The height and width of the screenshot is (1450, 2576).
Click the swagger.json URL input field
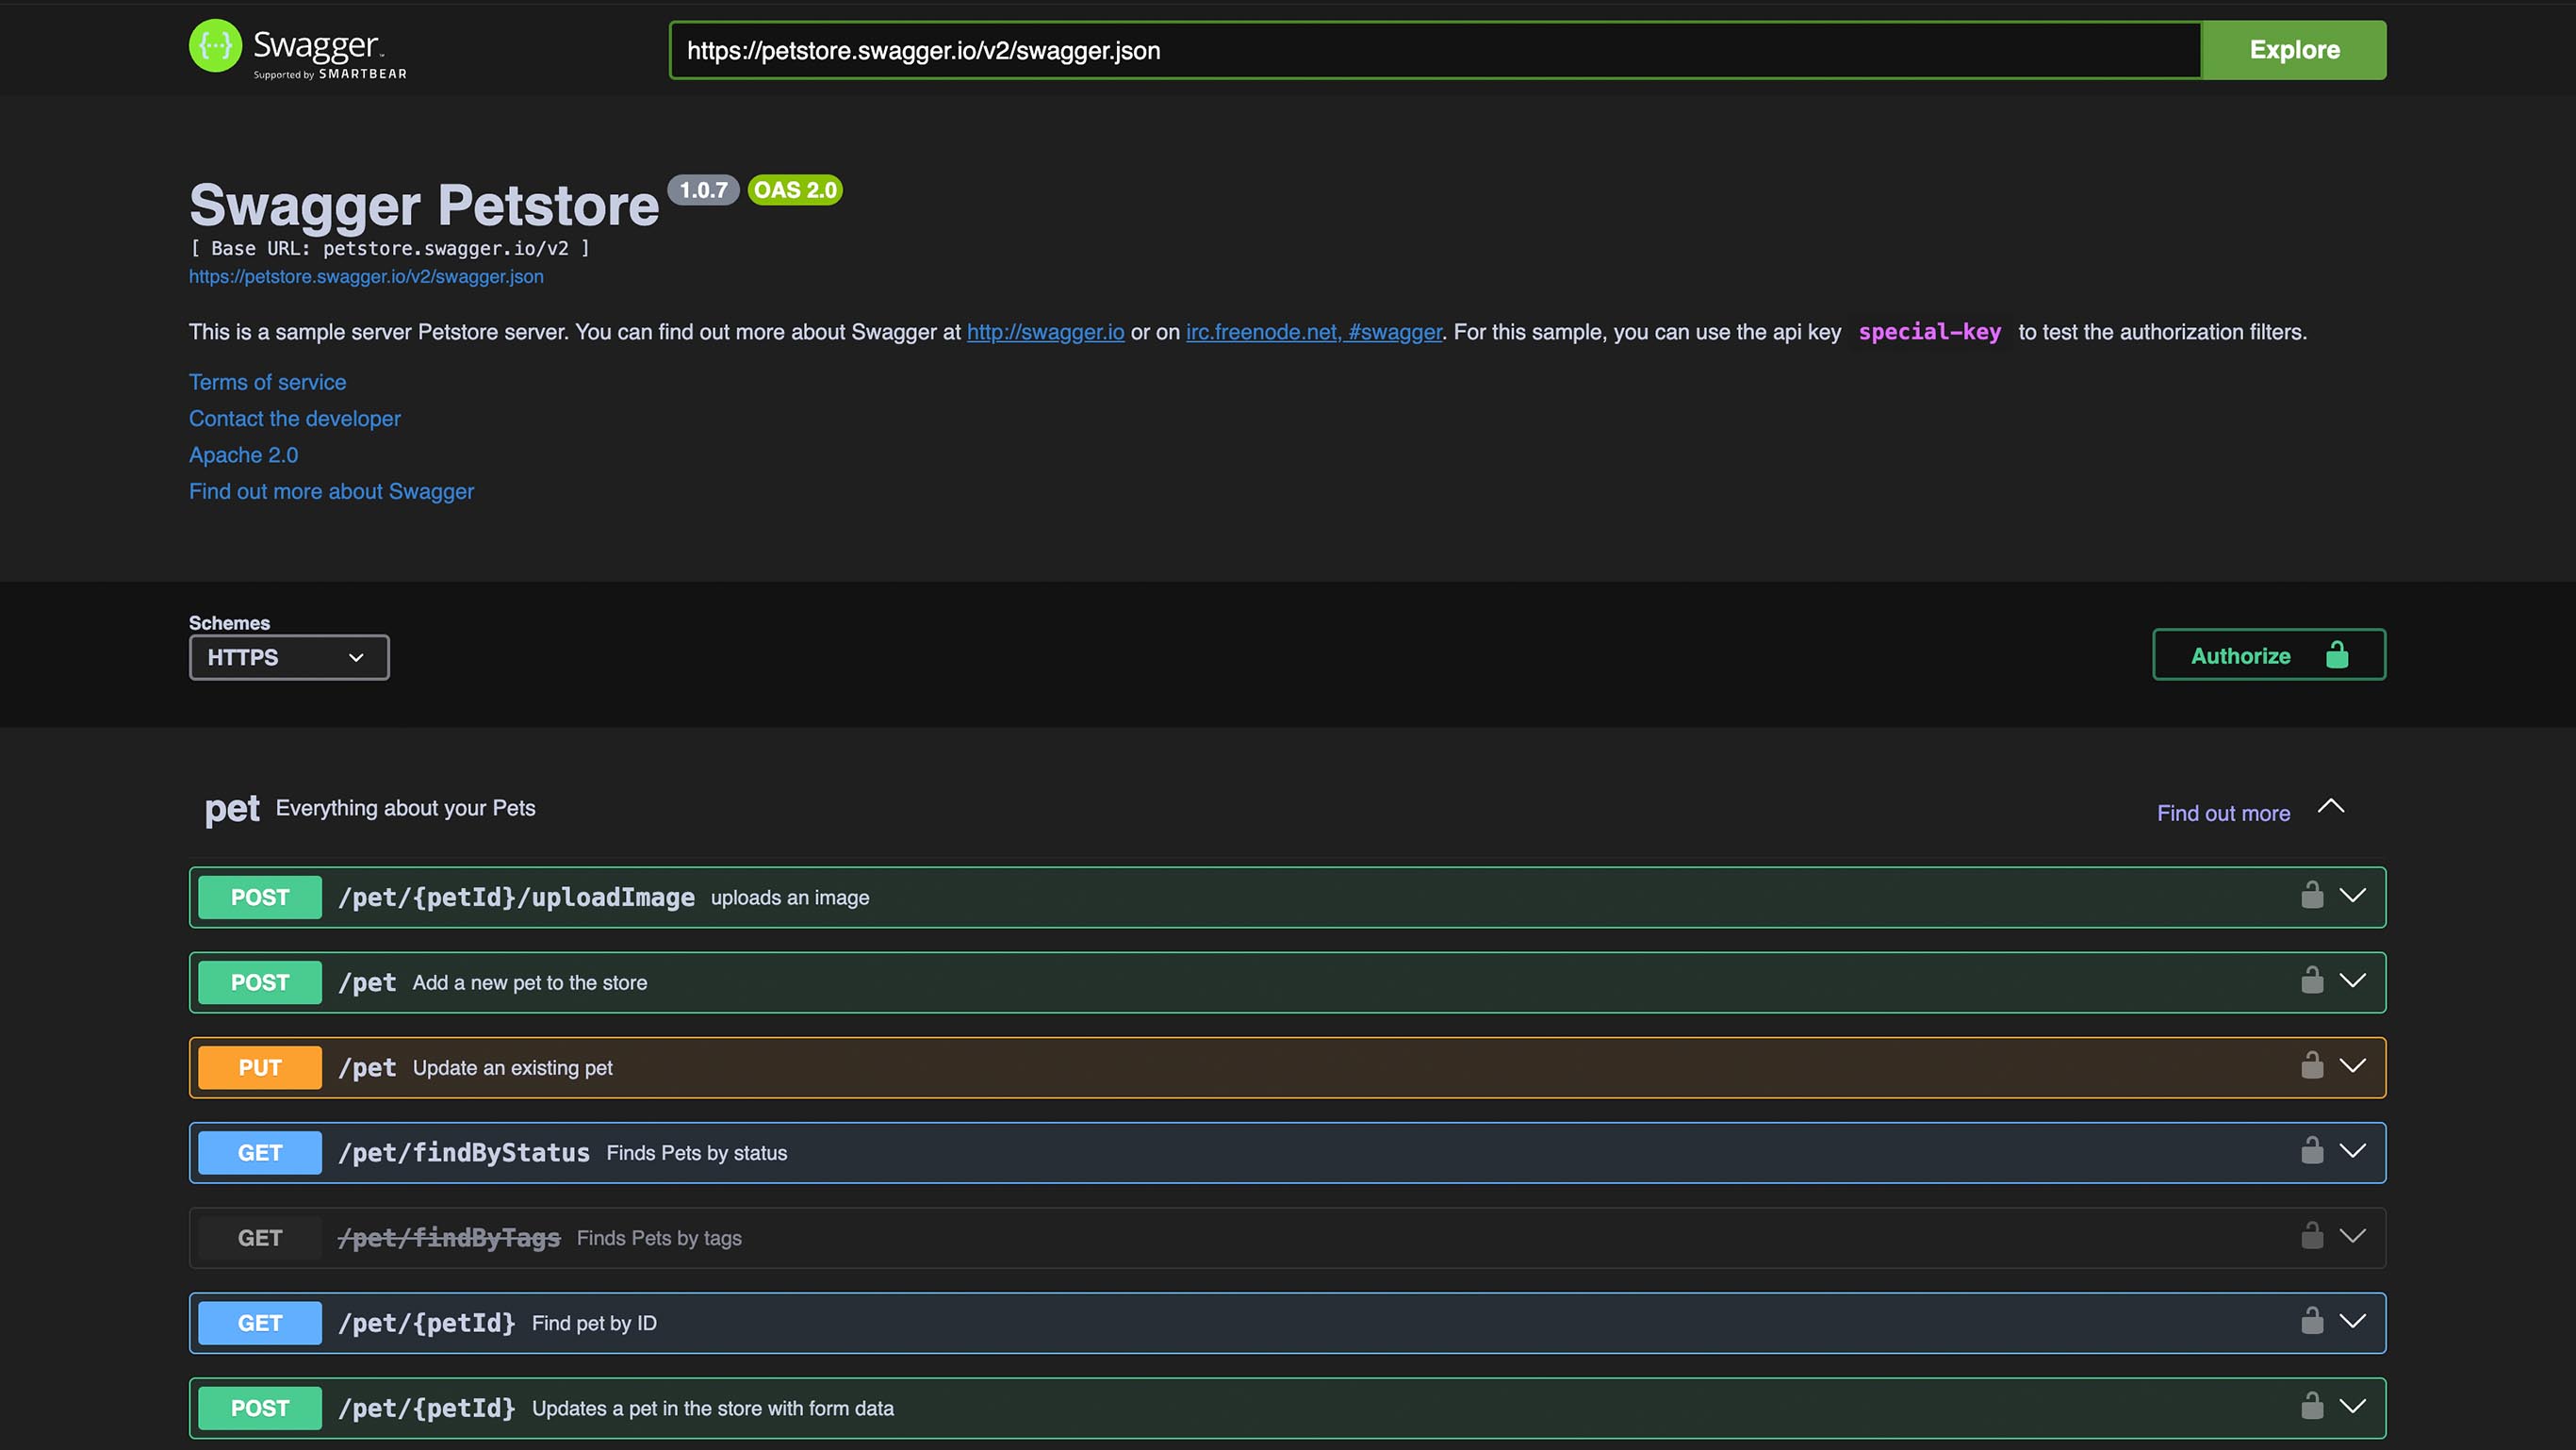pyautogui.click(x=1435, y=50)
